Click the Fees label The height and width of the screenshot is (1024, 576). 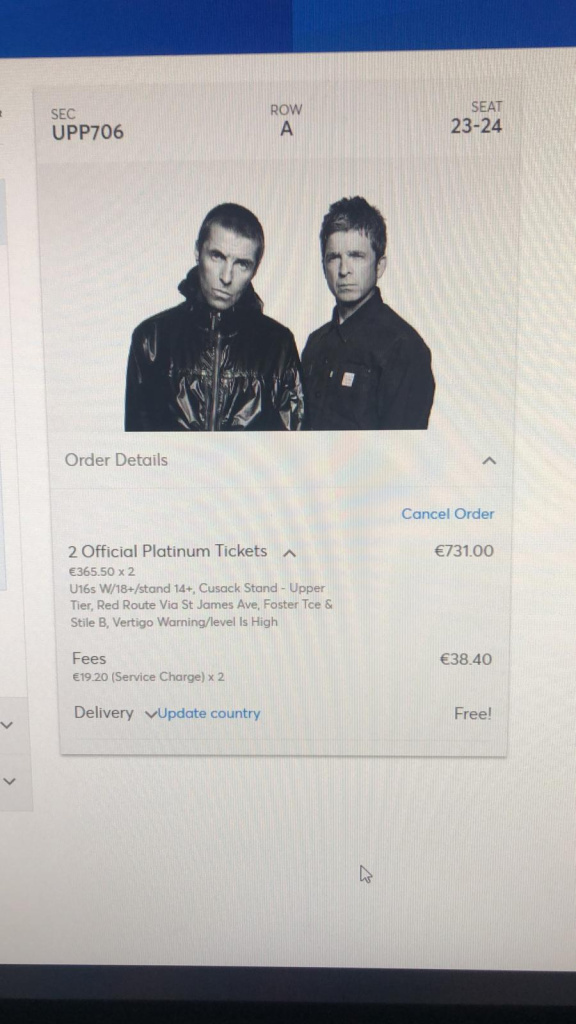pyautogui.click(x=89, y=659)
